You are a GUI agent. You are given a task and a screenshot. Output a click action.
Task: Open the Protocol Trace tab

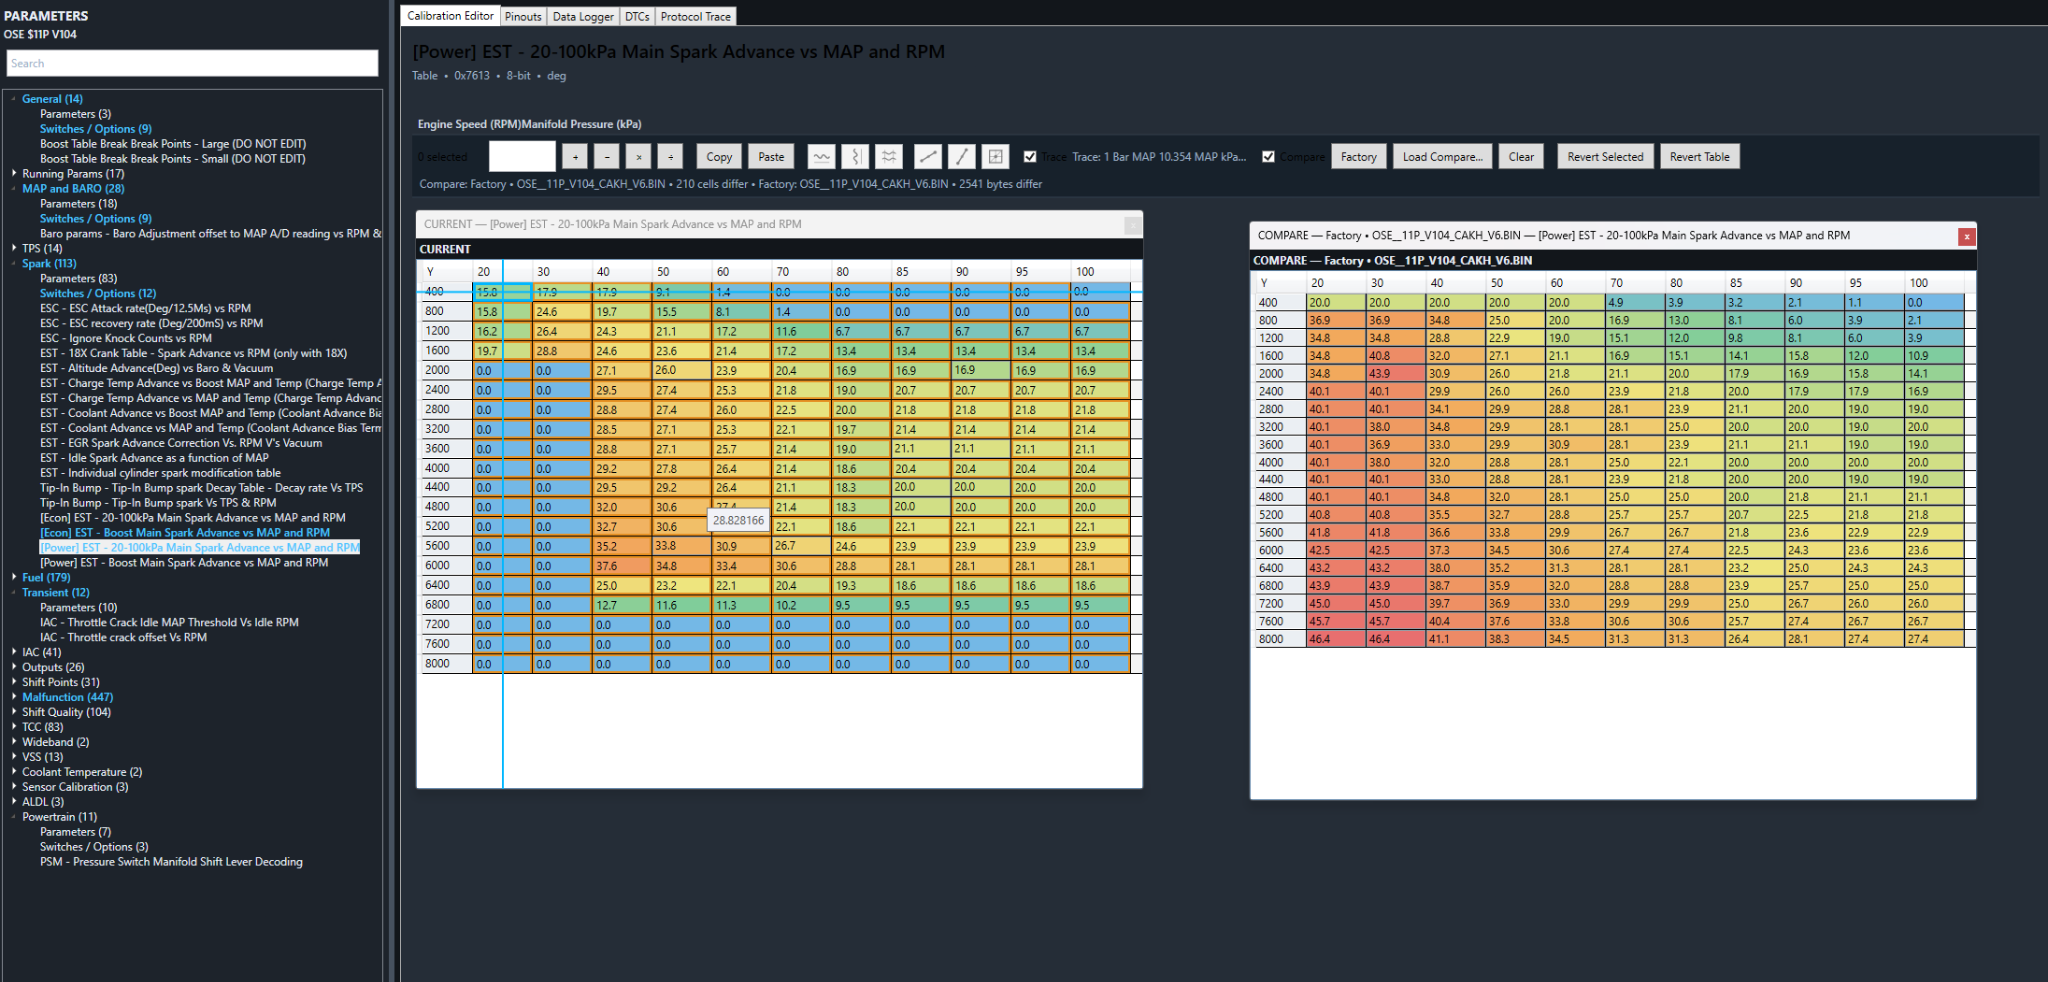695,17
